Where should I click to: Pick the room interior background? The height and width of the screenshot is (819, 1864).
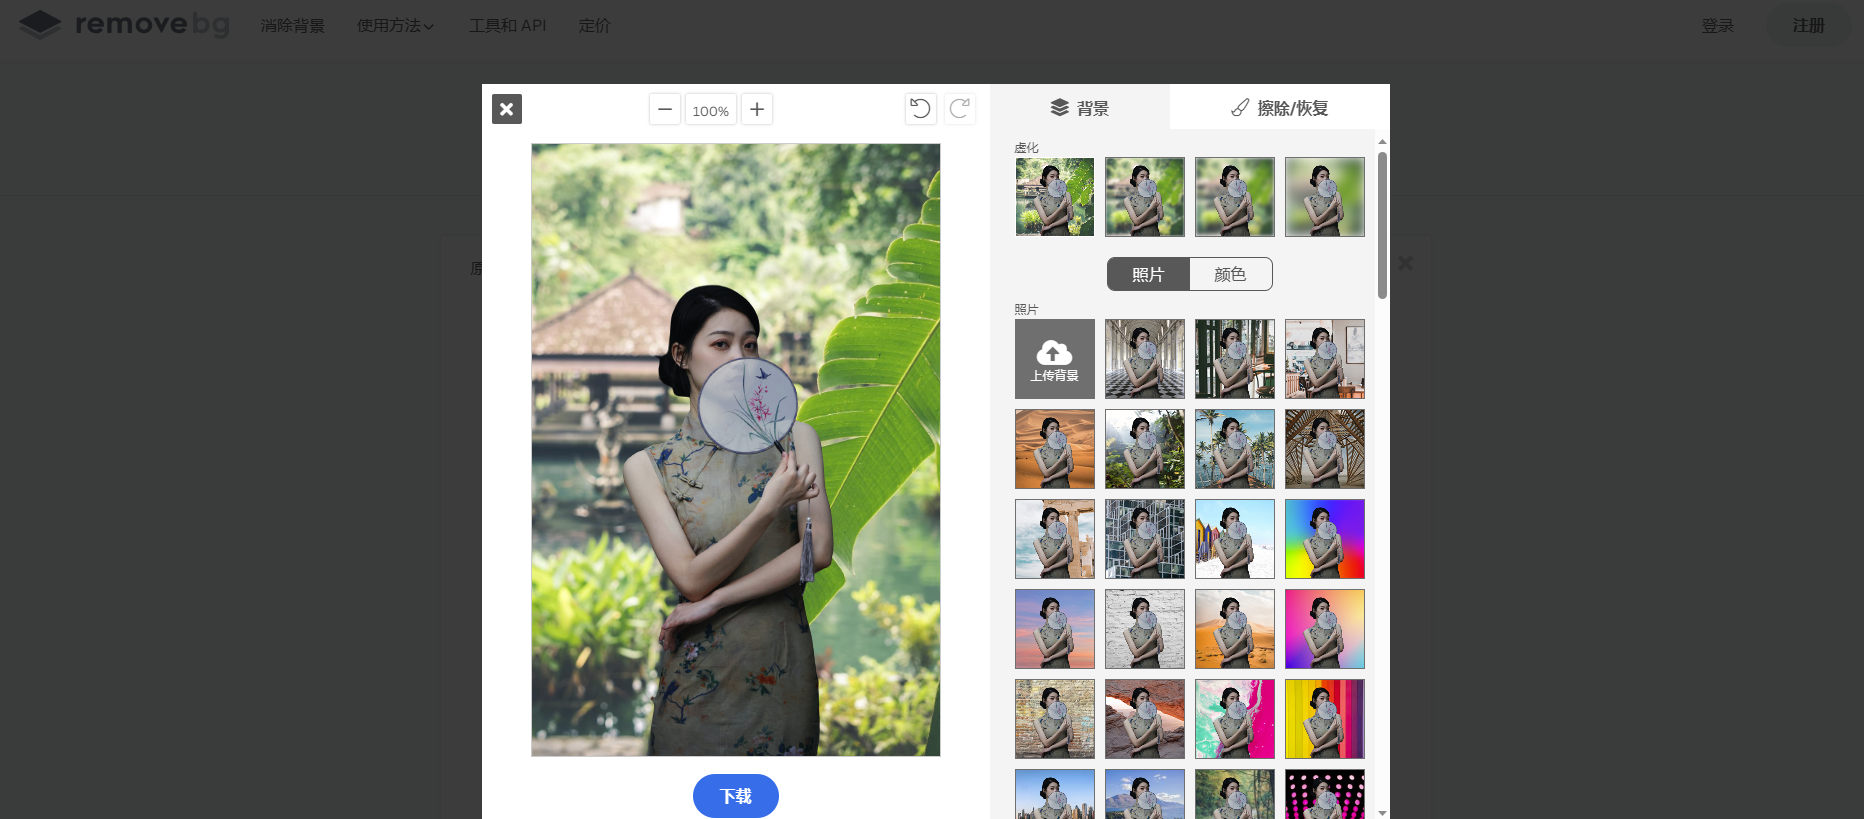(1325, 359)
